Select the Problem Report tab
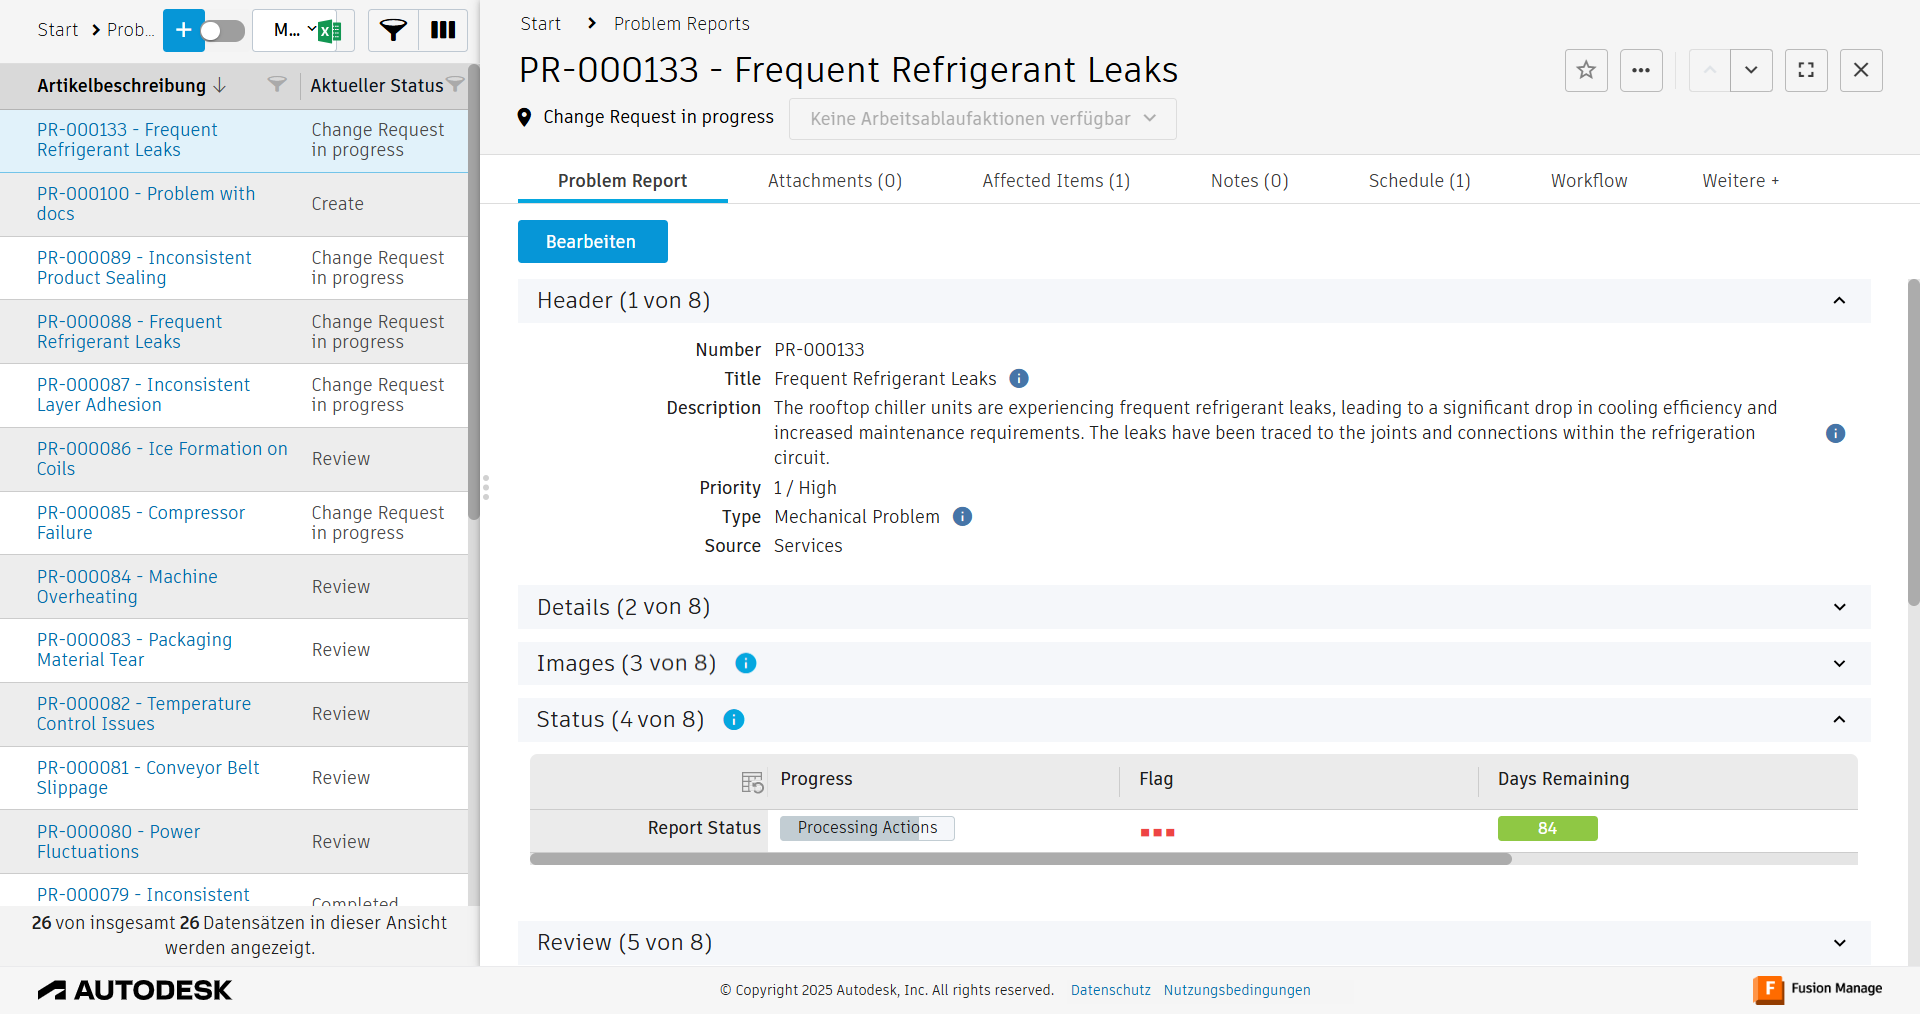1920x1014 pixels. coord(622,181)
